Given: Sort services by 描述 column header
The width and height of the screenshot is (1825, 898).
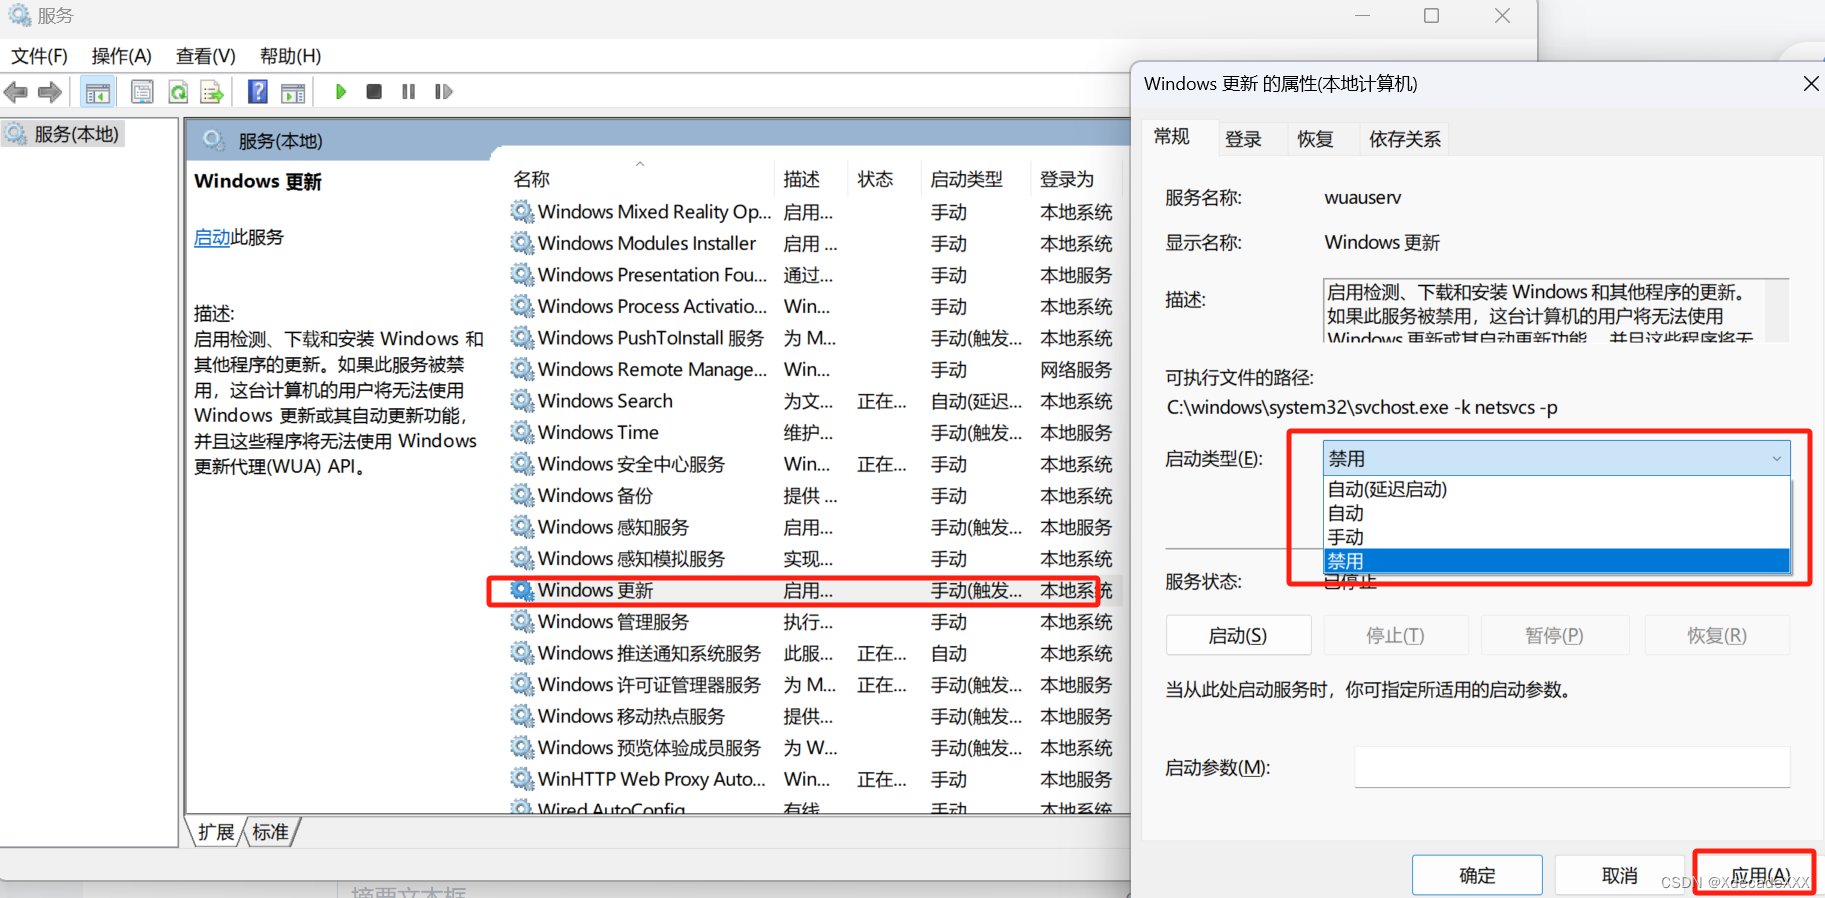Looking at the screenshot, I should (811, 179).
